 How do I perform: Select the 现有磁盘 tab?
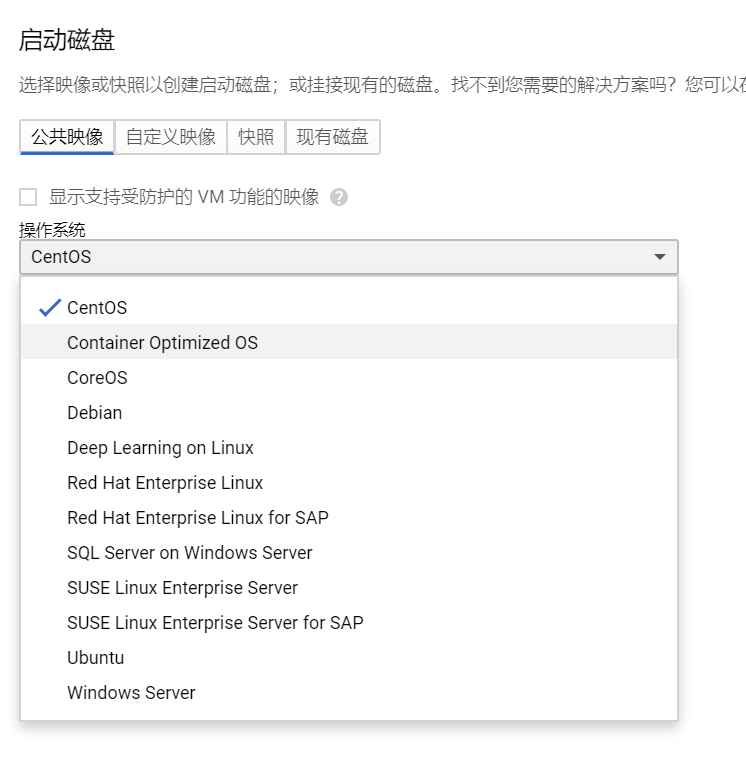tap(333, 137)
